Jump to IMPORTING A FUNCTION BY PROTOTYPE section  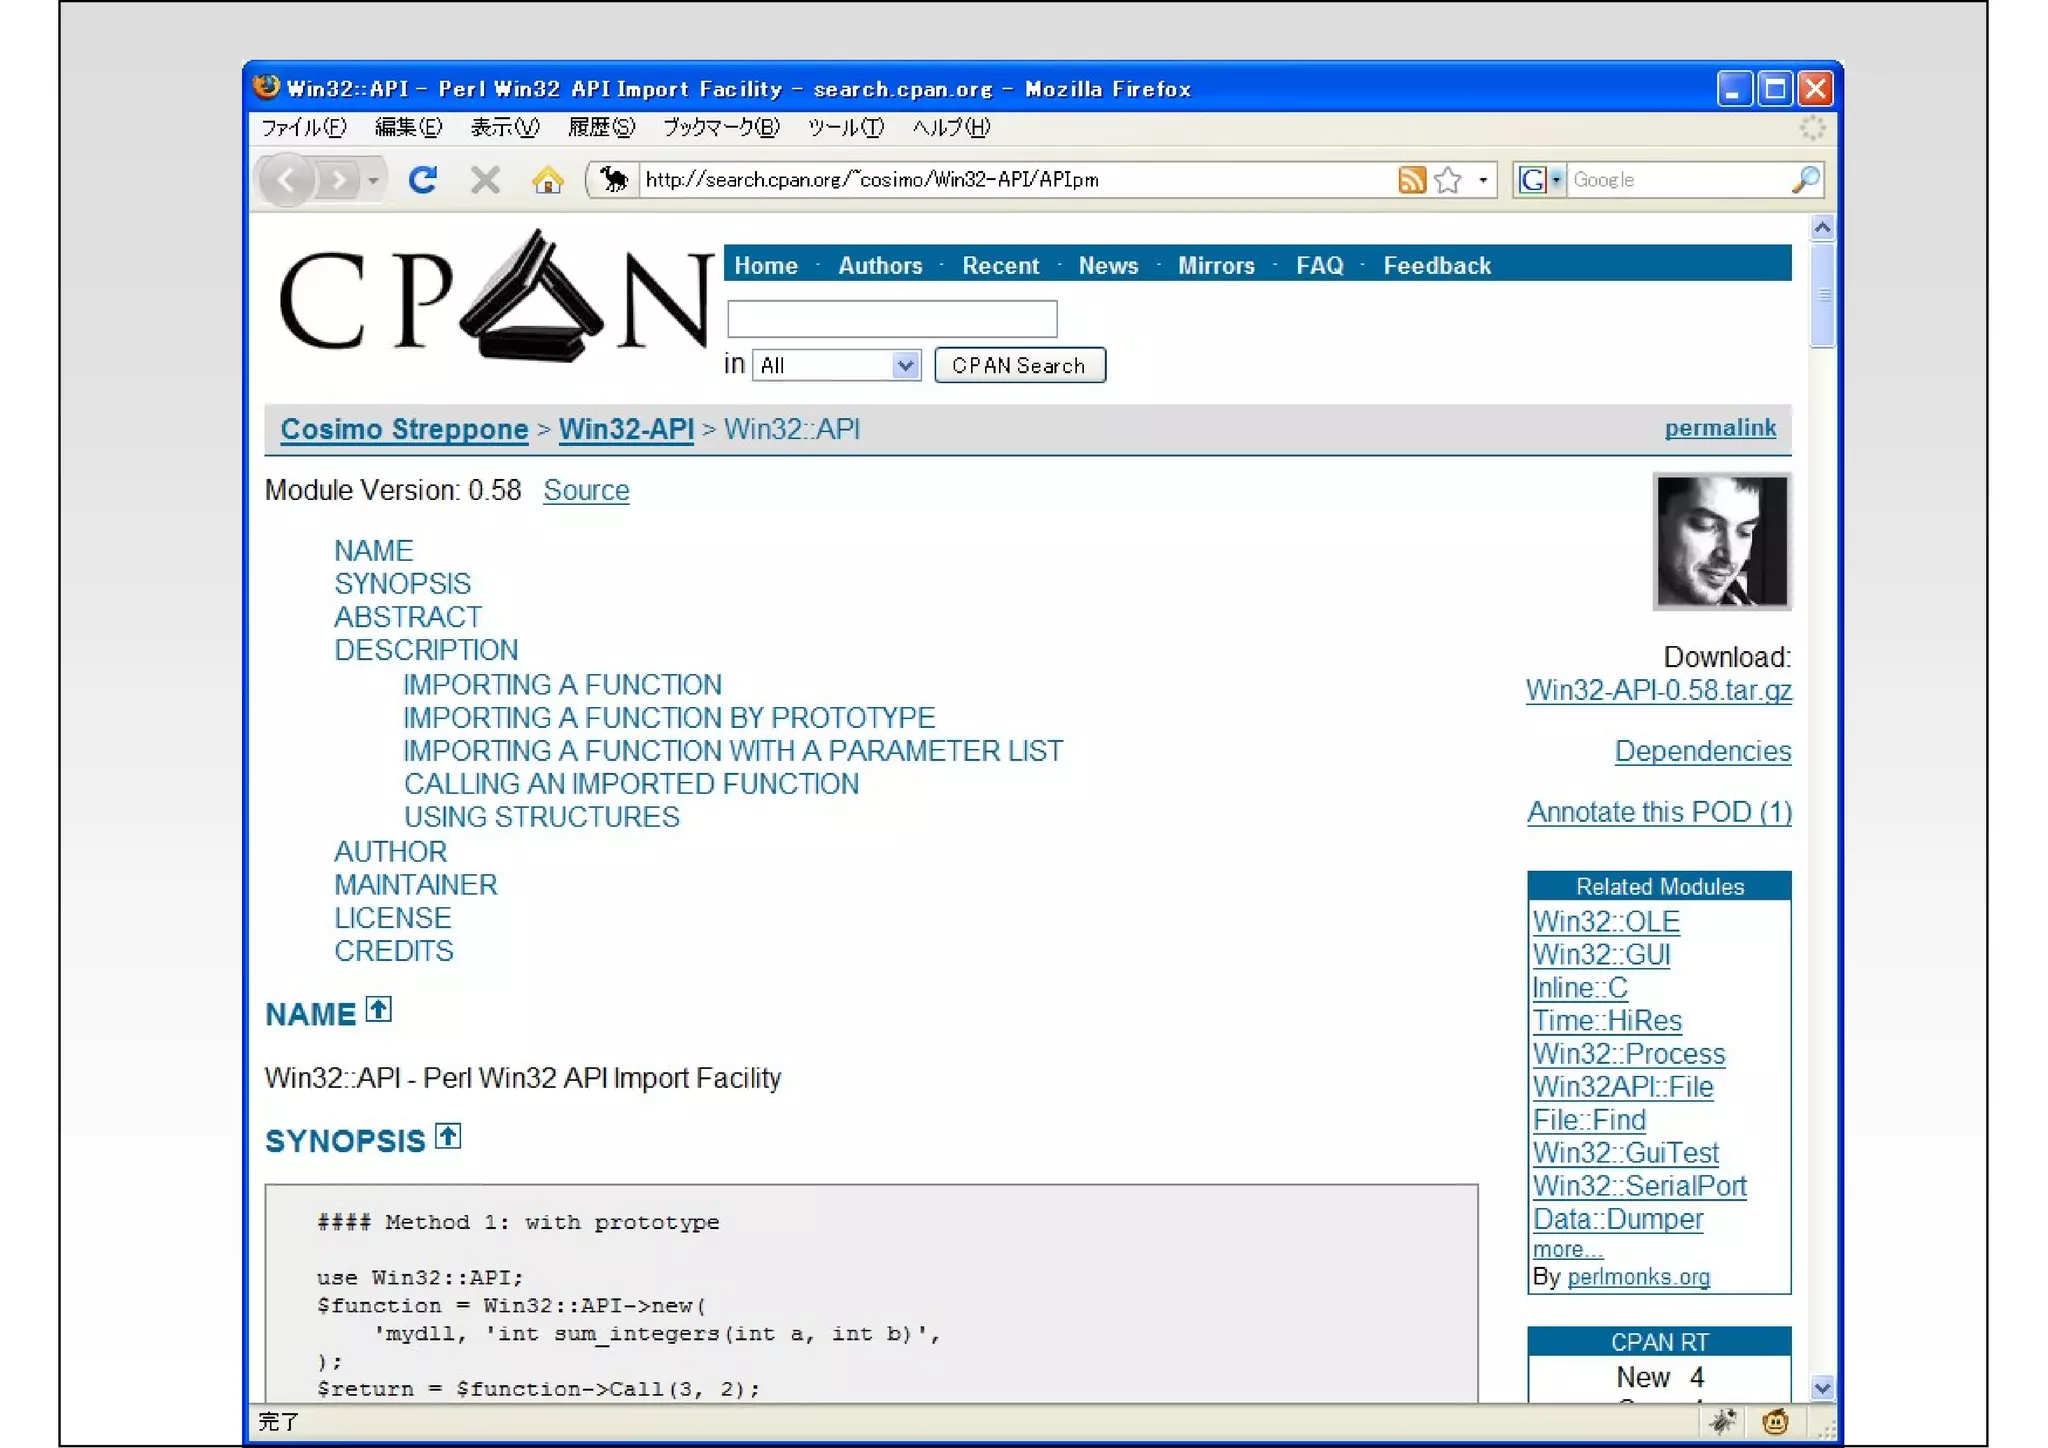(x=669, y=718)
